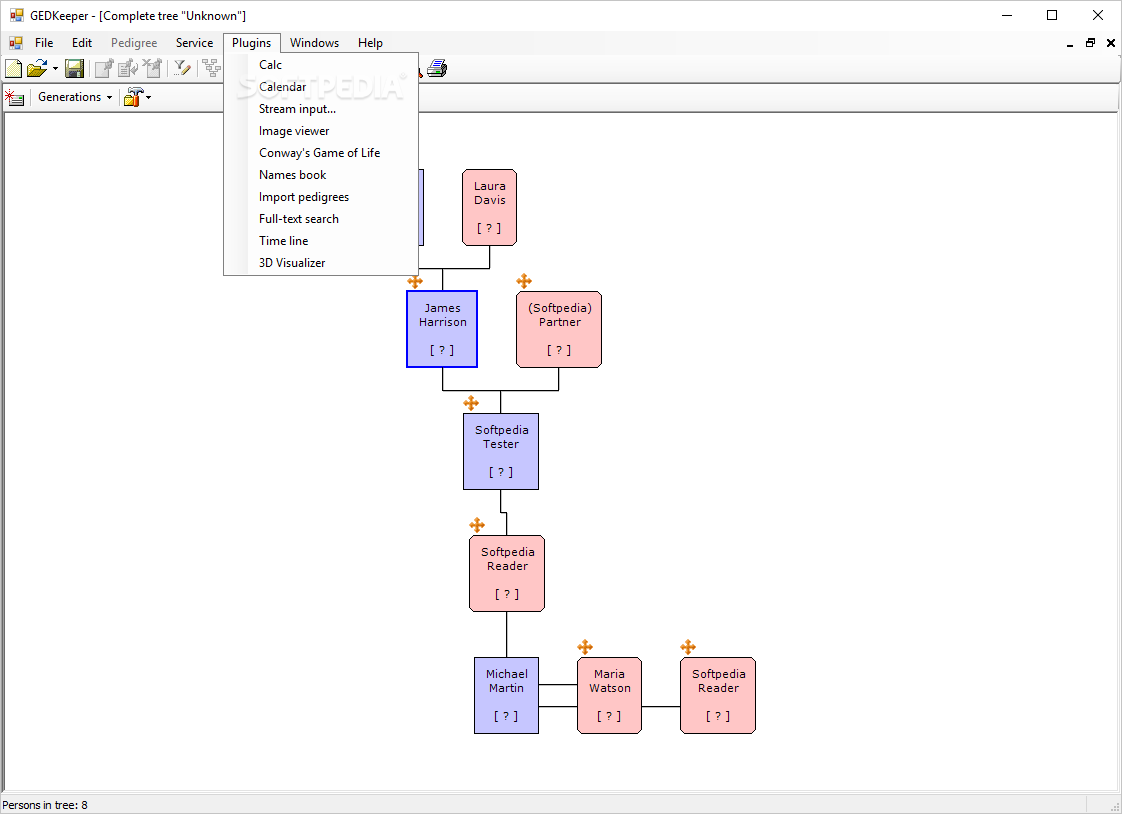Viewport: 1122px width, 814px height.
Task: Select Calendar plugin
Action: (321, 87)
